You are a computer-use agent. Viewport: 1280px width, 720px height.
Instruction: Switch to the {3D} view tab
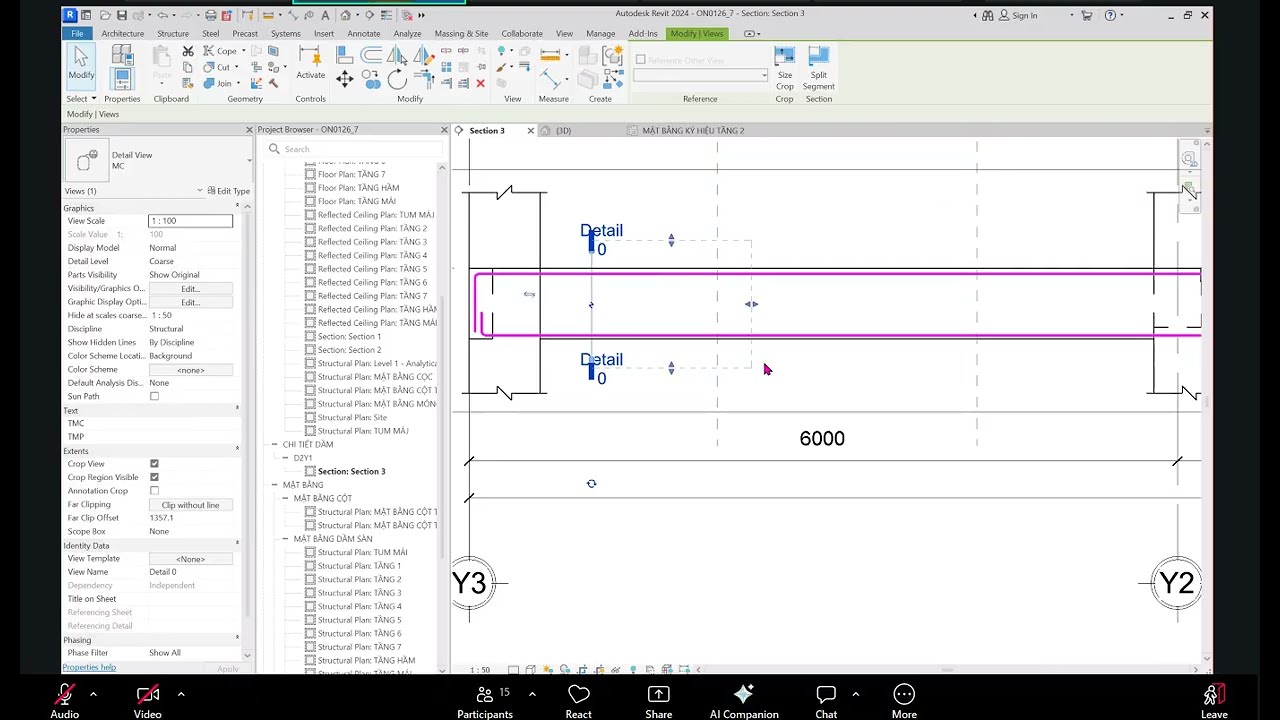[563, 131]
